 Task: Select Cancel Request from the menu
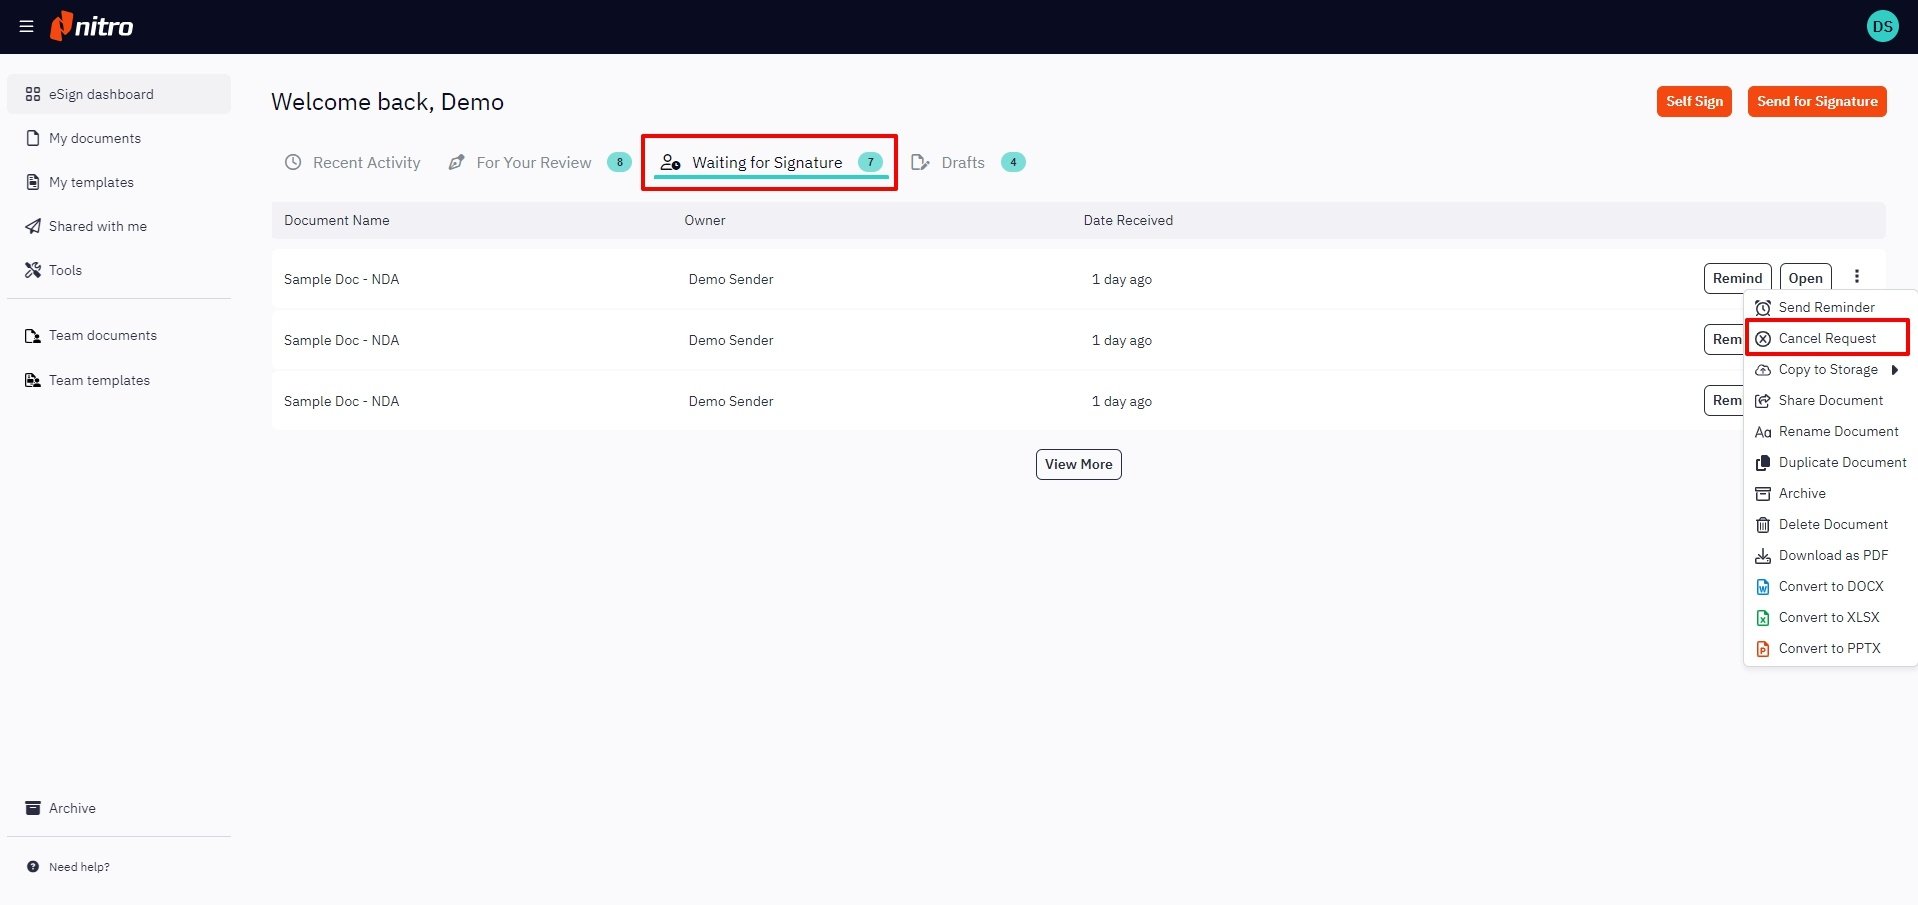click(x=1826, y=338)
